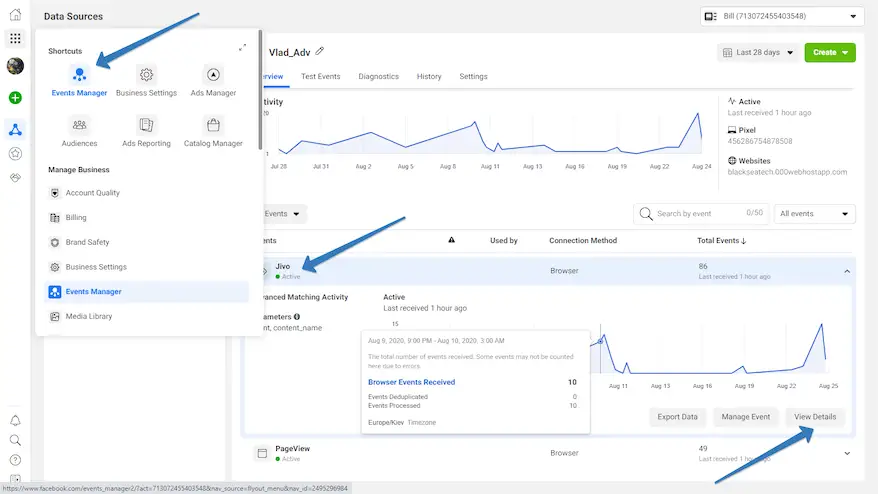This screenshot has height=494, width=878.
Task: Switch to the Test Events tab
Action: pos(321,77)
